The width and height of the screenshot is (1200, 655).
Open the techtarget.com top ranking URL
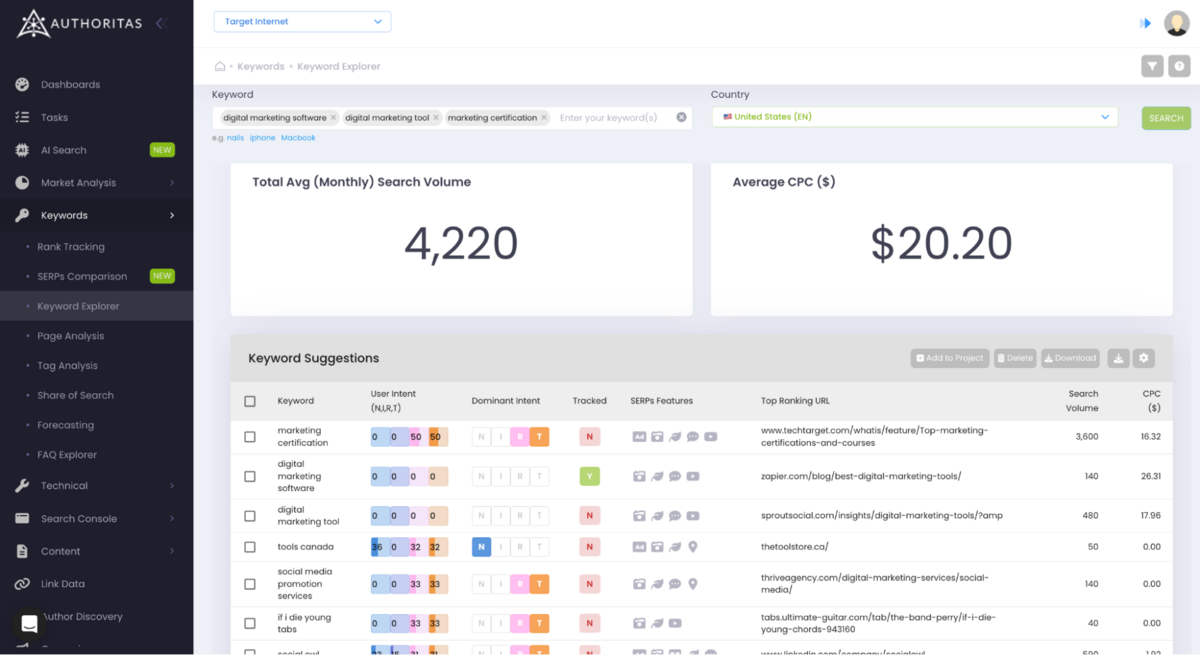pyautogui.click(x=874, y=437)
